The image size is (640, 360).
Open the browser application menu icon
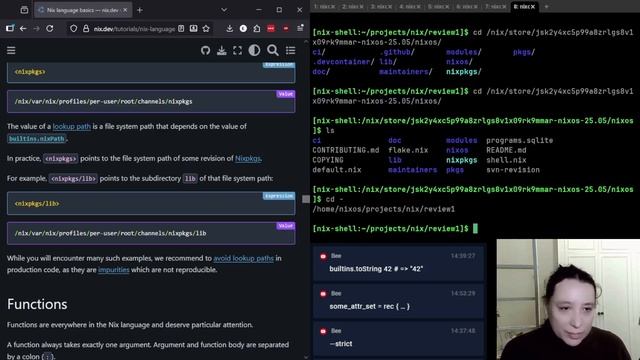click(300, 28)
